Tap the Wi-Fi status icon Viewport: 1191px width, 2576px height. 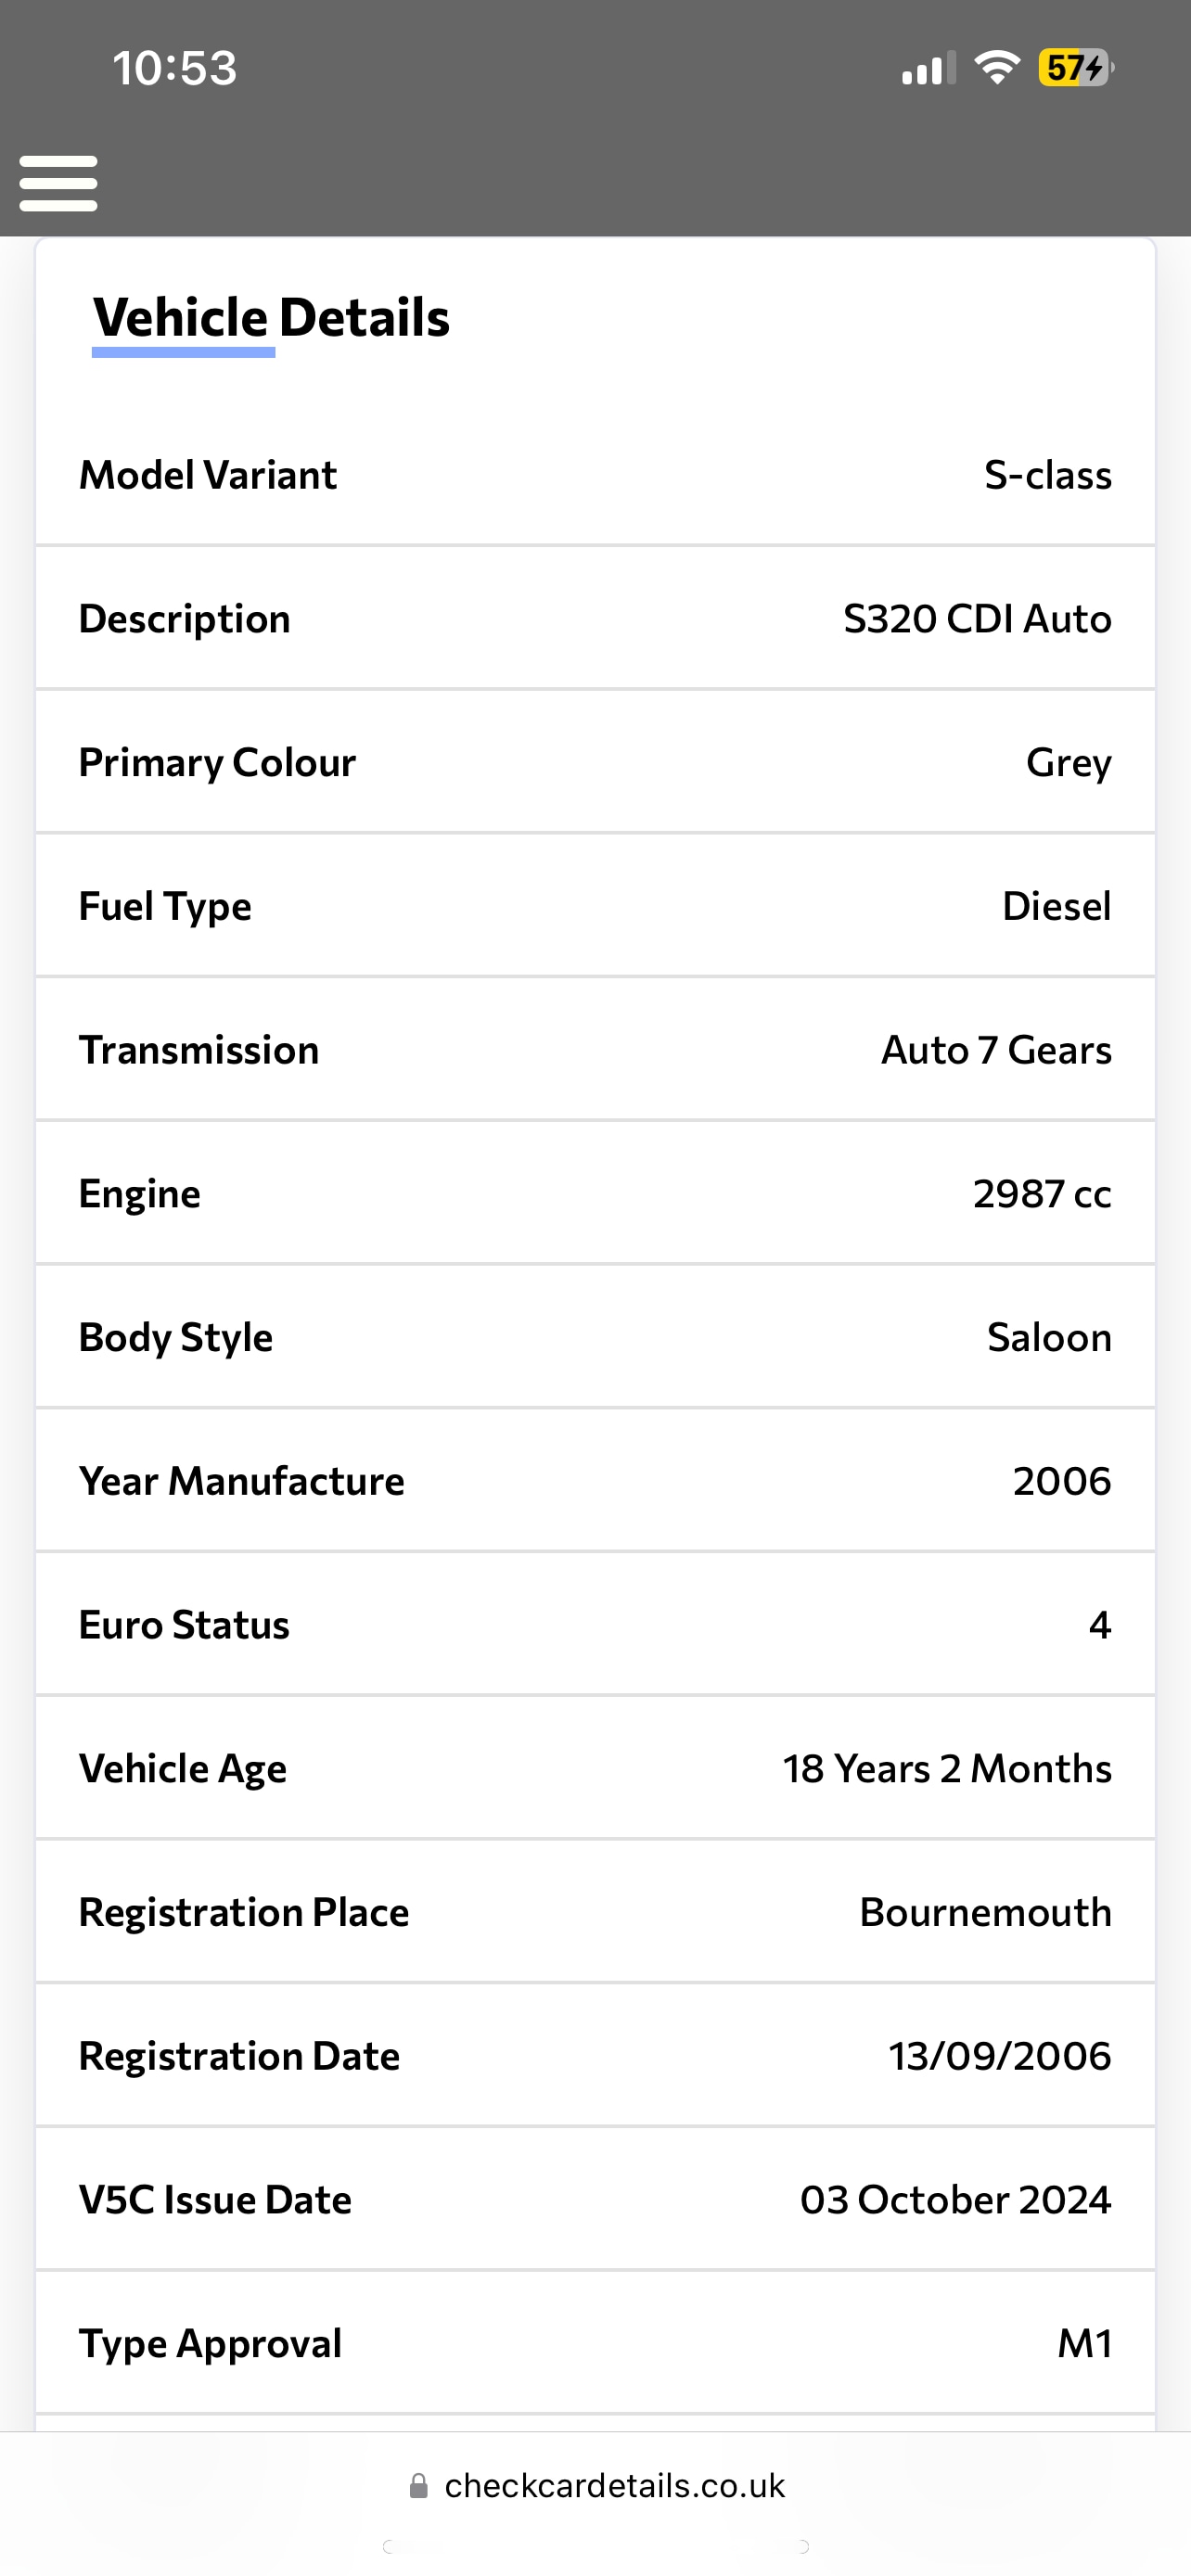(996, 68)
